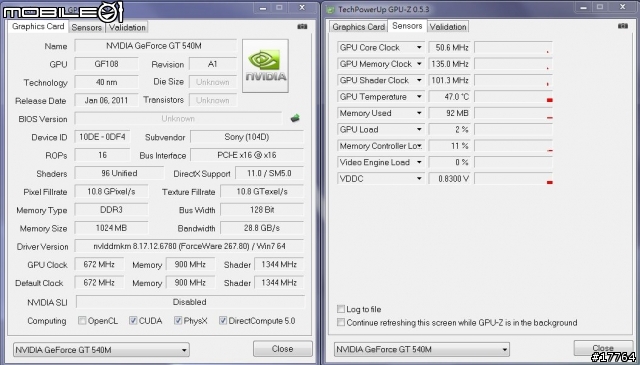
Task: Click Release Date value Jan 06, 2011
Action: [107, 100]
